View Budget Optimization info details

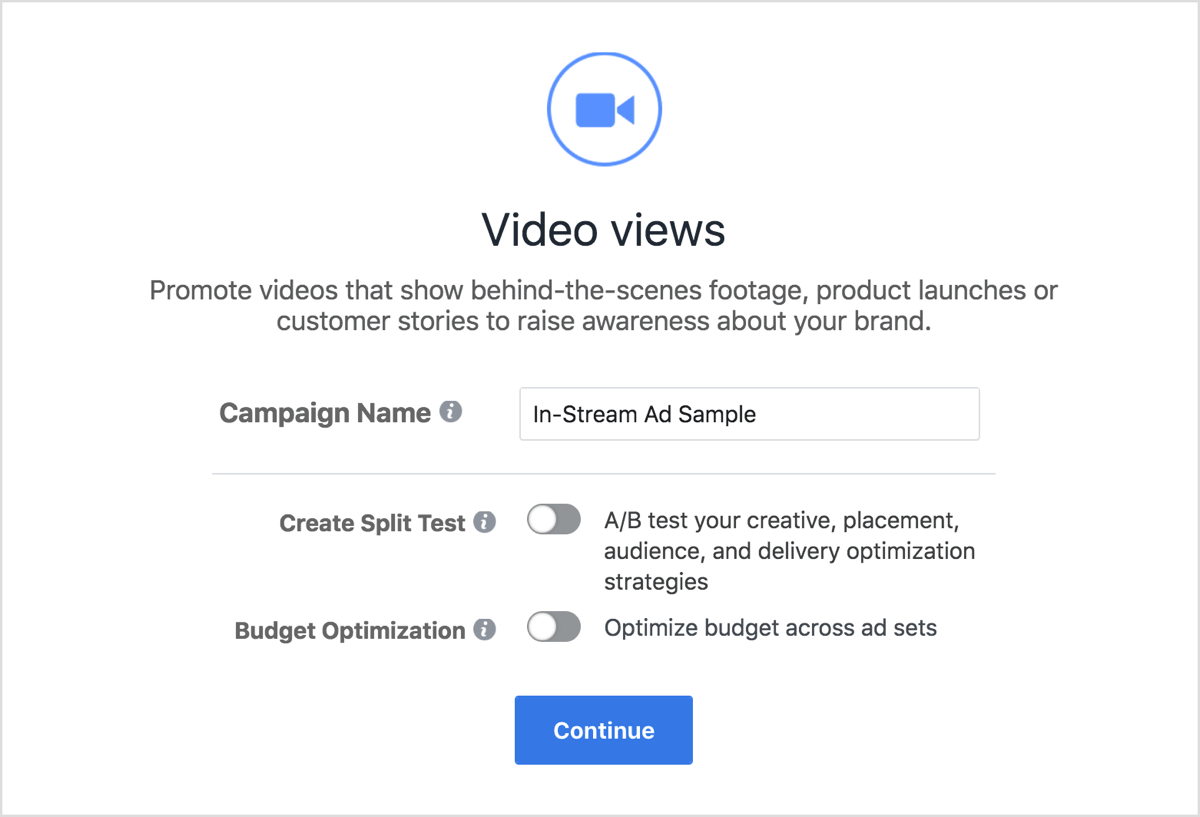[487, 629]
